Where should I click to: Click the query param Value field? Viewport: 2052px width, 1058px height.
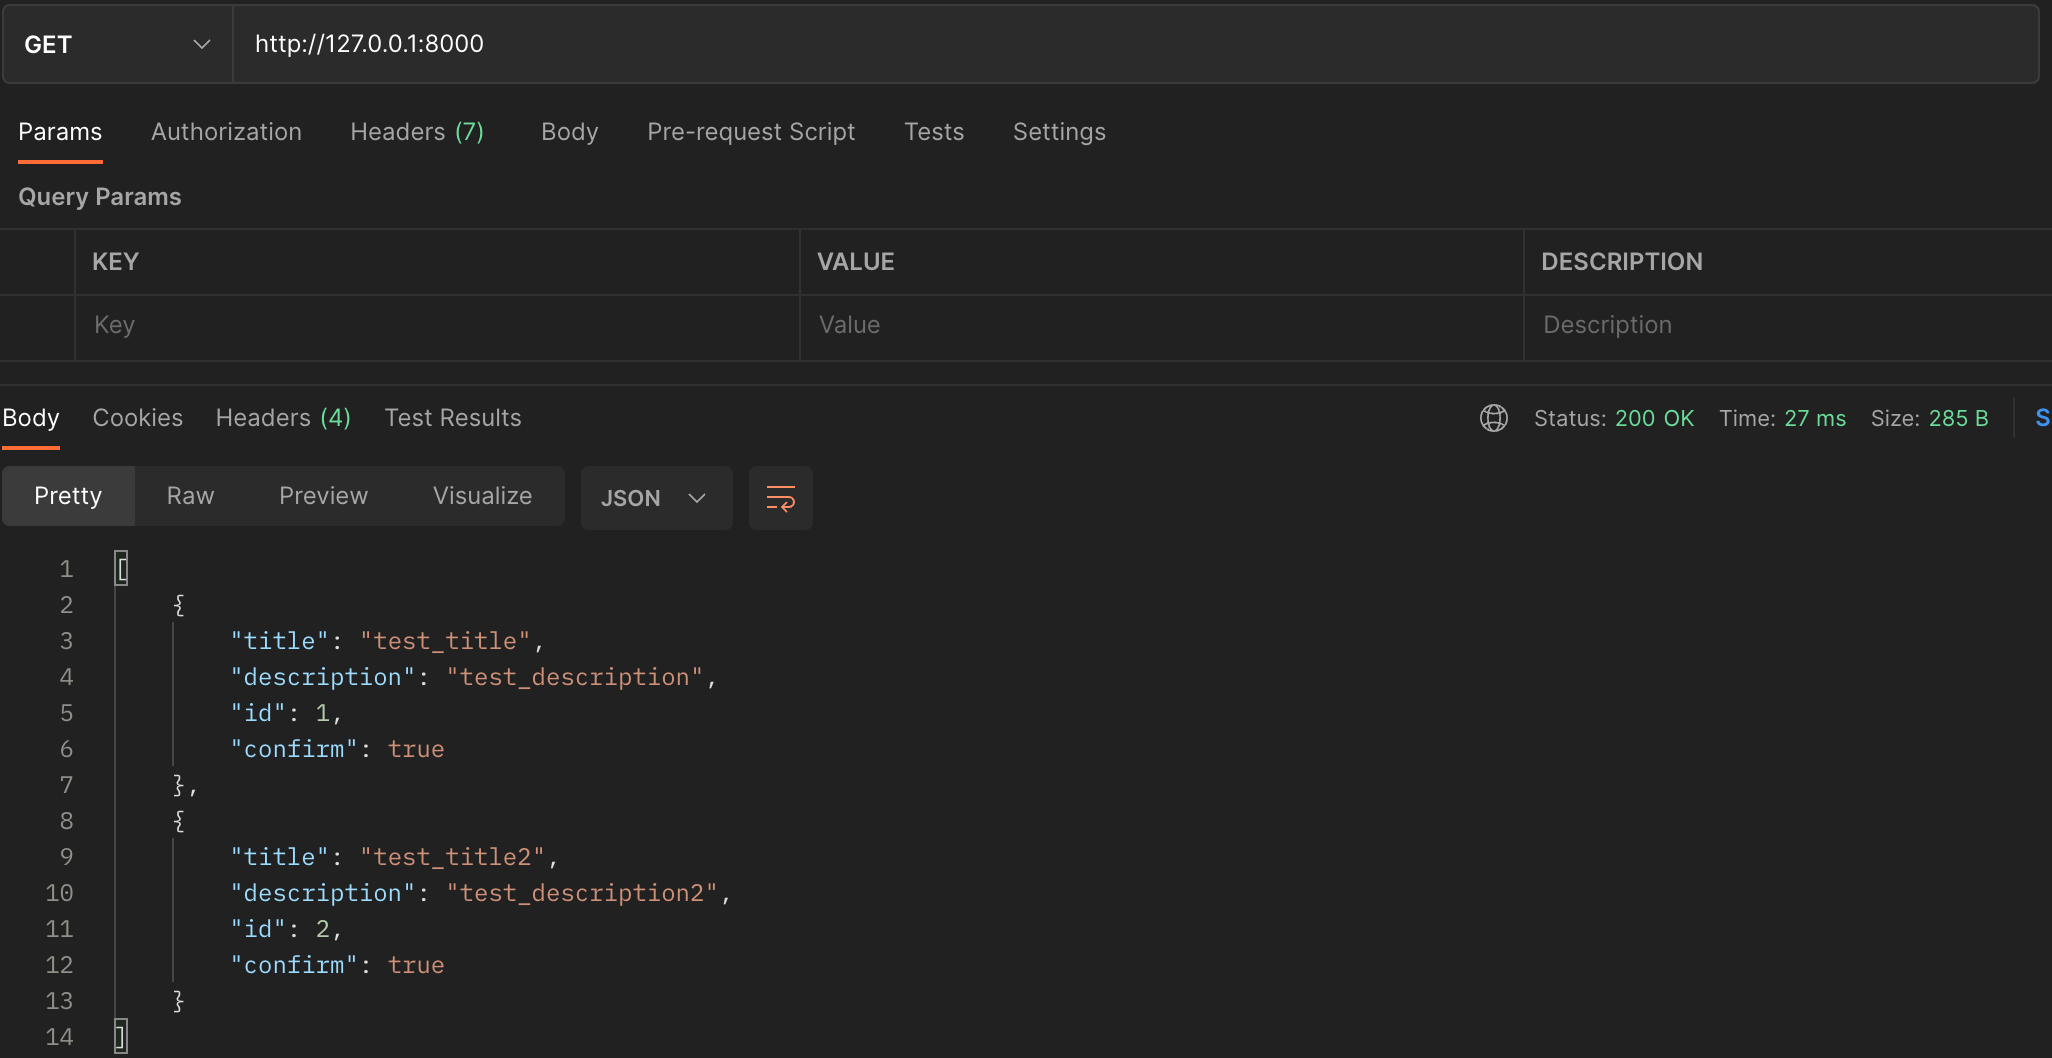pyautogui.click(x=1161, y=326)
